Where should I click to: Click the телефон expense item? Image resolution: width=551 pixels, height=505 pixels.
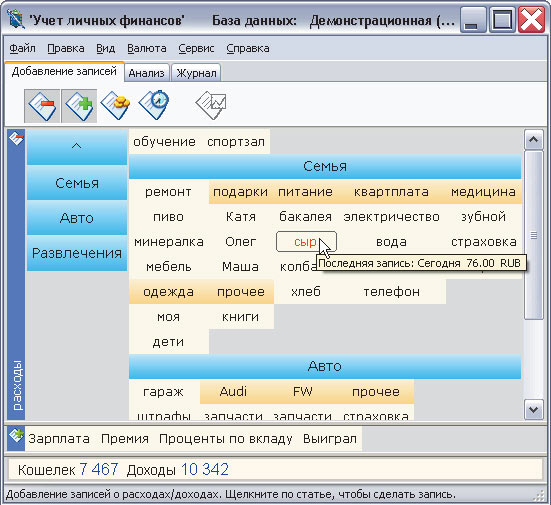pos(391,292)
